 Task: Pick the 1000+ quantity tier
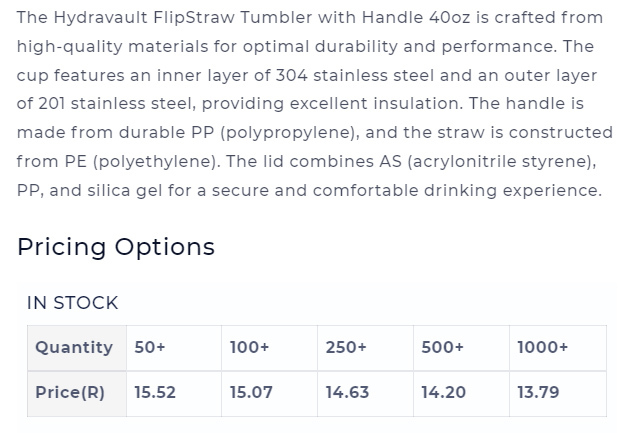click(558, 348)
